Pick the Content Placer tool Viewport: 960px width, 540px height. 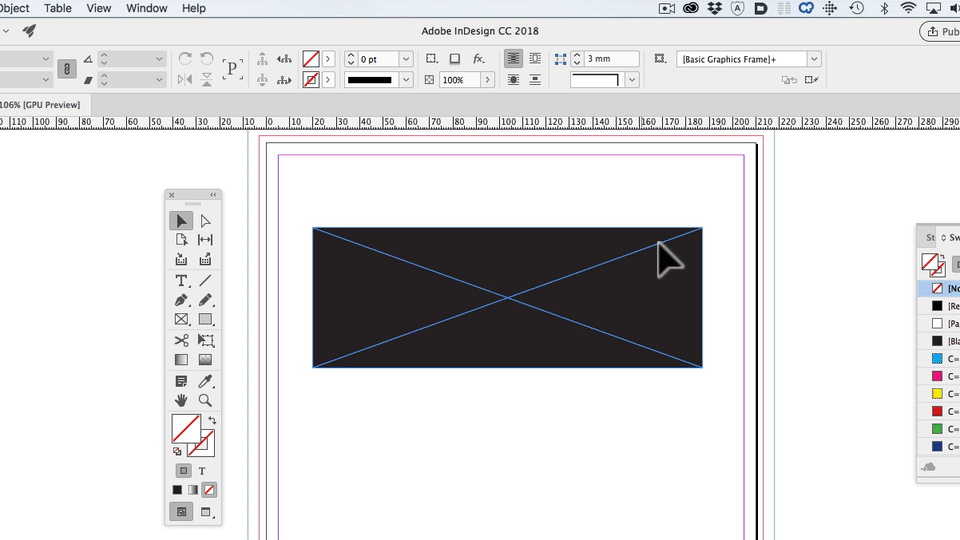205,260
